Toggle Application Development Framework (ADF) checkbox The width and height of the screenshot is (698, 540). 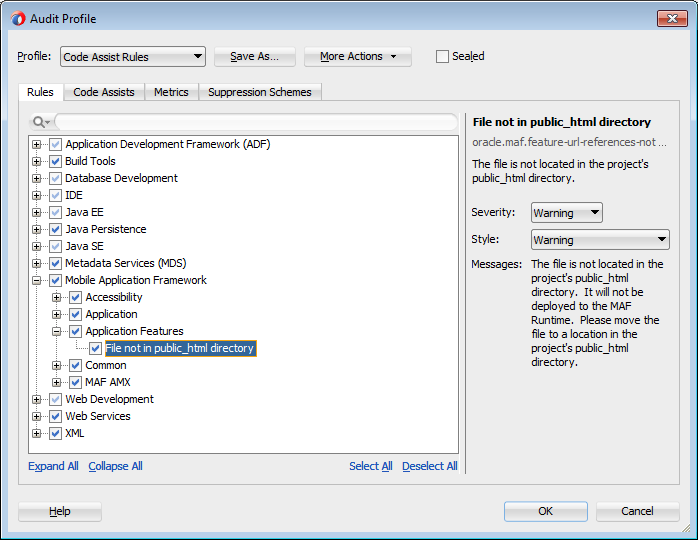(x=55, y=144)
